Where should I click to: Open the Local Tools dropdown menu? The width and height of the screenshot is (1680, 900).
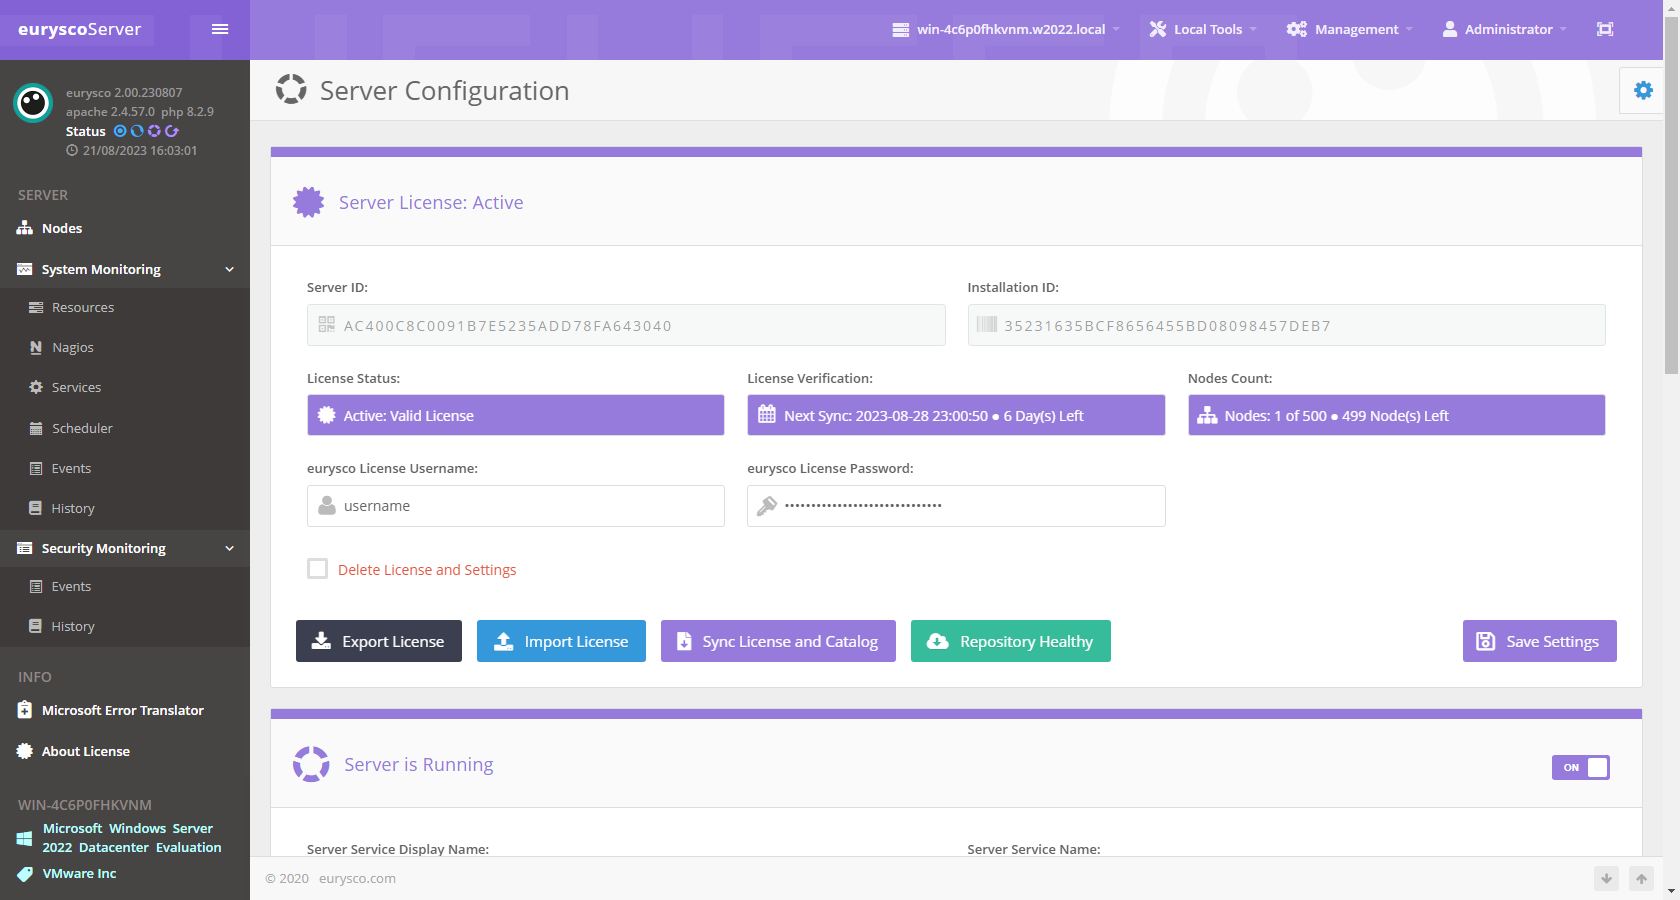click(1203, 29)
